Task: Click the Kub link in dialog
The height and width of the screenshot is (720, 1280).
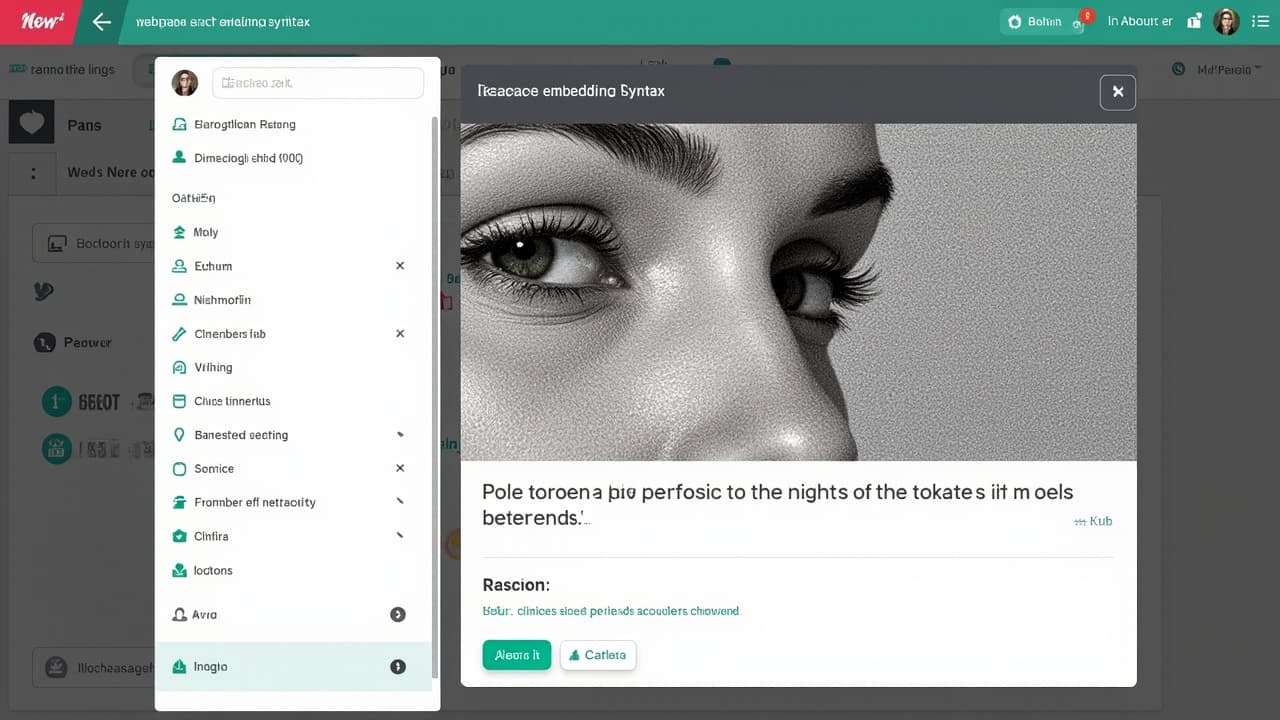Action: (x=1093, y=521)
